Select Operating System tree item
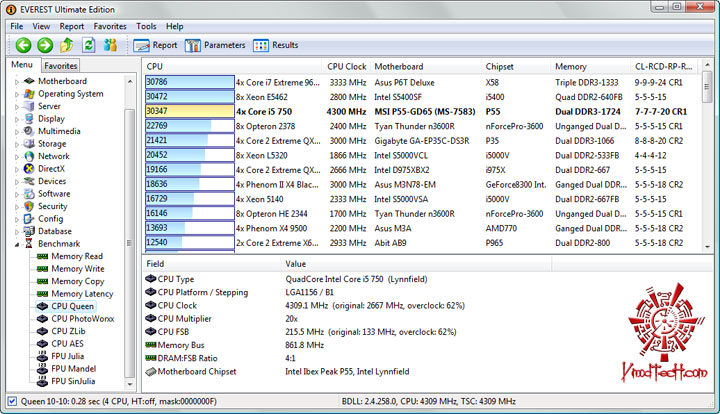720x414 pixels. (71, 94)
